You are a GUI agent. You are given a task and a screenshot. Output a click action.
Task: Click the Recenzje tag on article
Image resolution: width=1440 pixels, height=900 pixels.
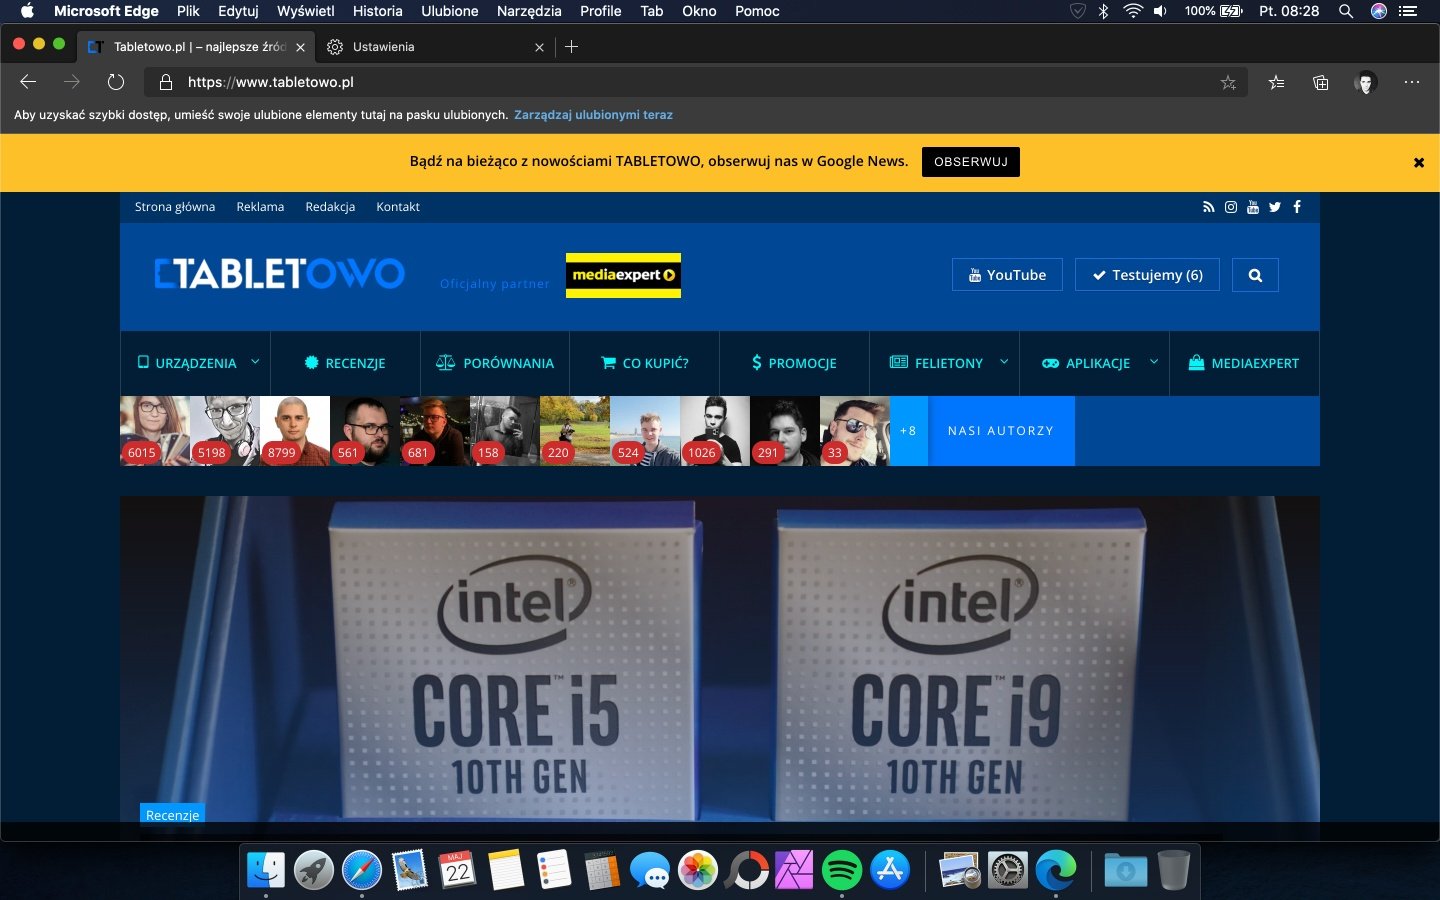[172, 814]
